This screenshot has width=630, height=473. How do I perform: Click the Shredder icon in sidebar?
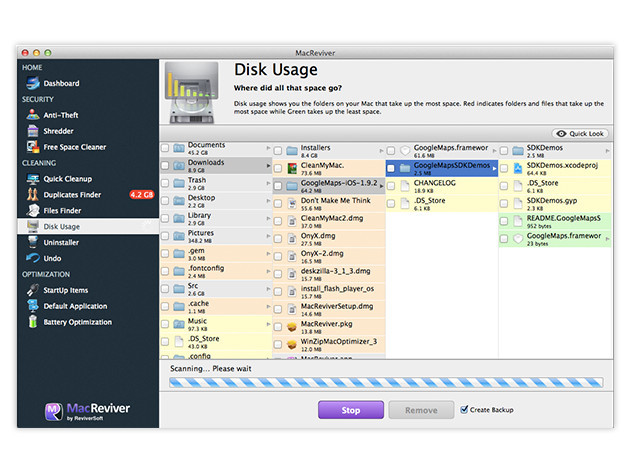click(33, 131)
